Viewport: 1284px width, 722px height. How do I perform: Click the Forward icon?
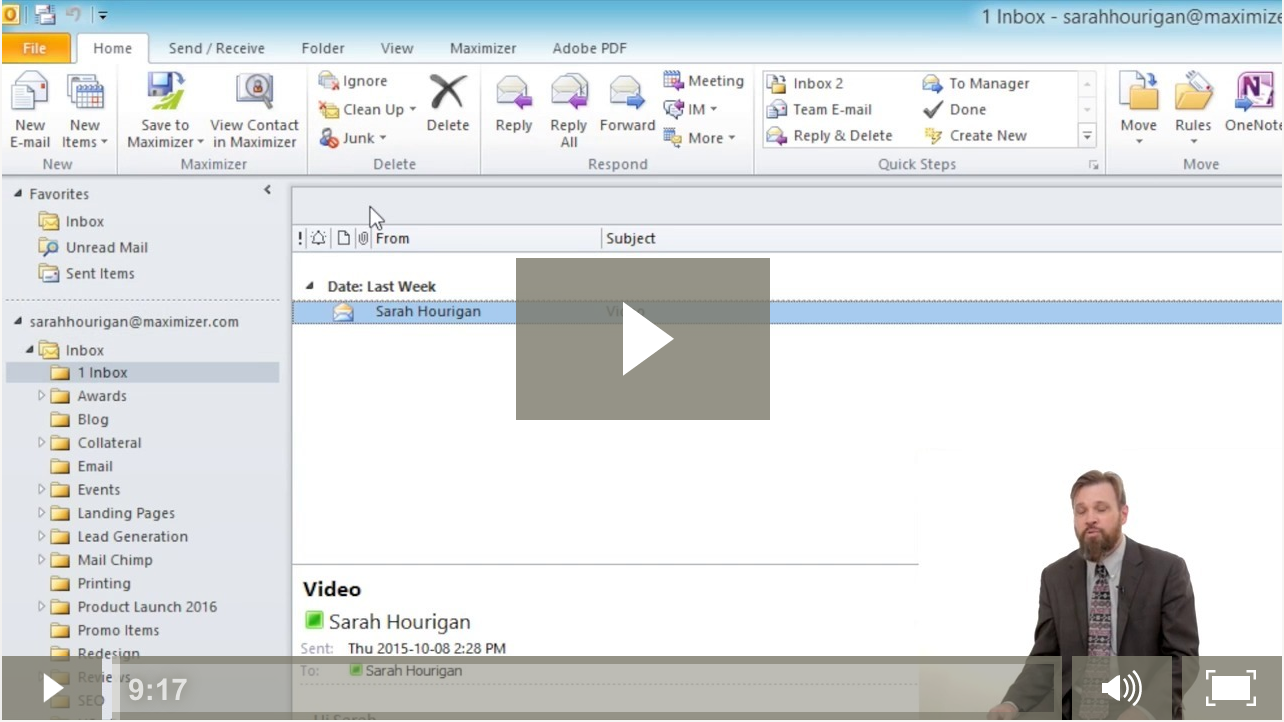click(x=627, y=93)
